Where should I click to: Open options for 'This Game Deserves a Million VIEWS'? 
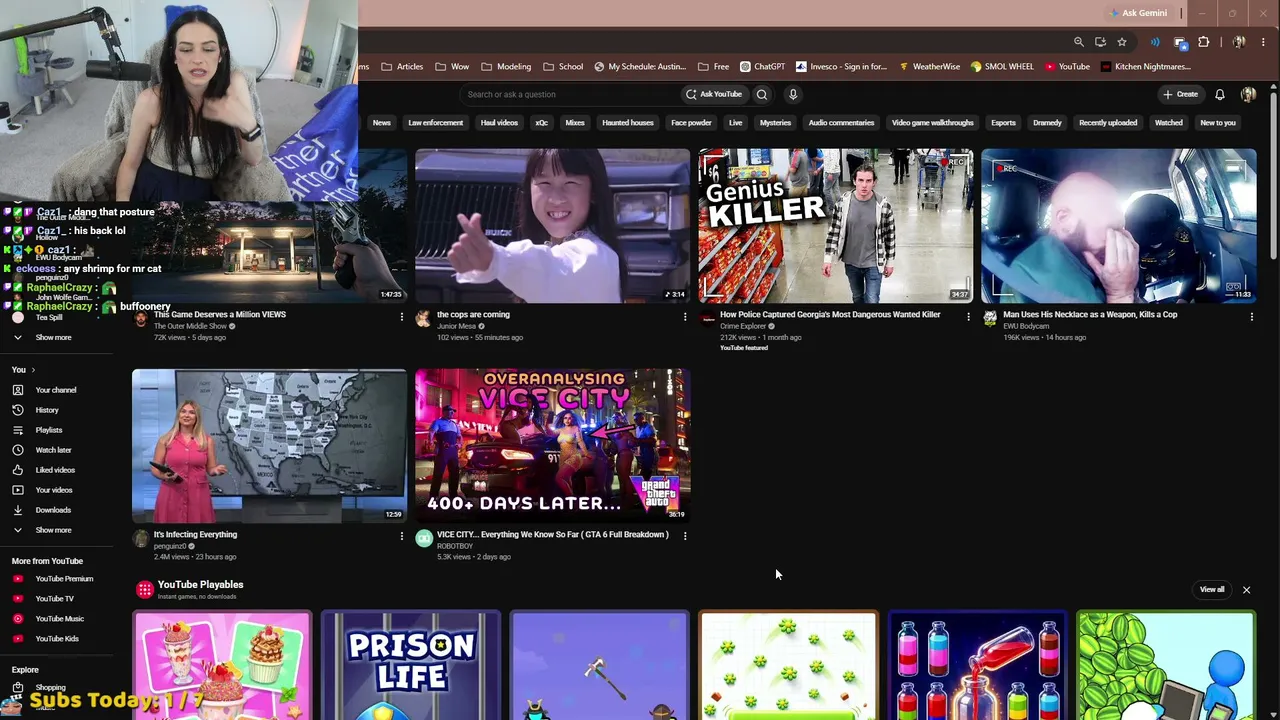tap(402, 317)
